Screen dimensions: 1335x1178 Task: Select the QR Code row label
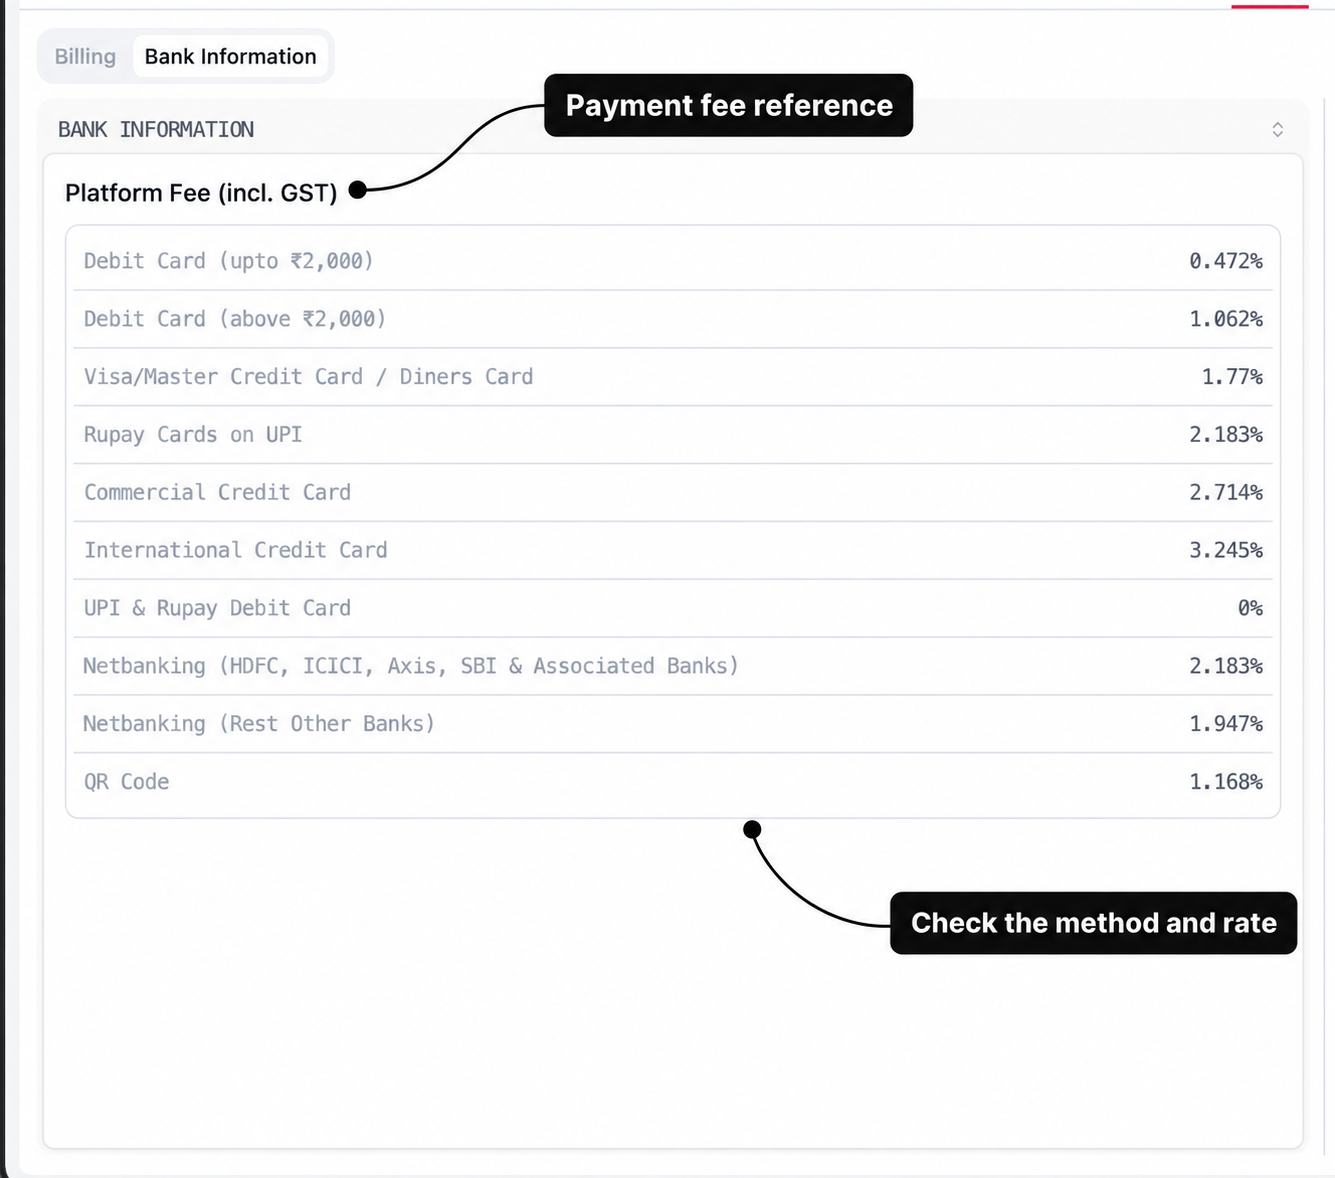point(126,782)
